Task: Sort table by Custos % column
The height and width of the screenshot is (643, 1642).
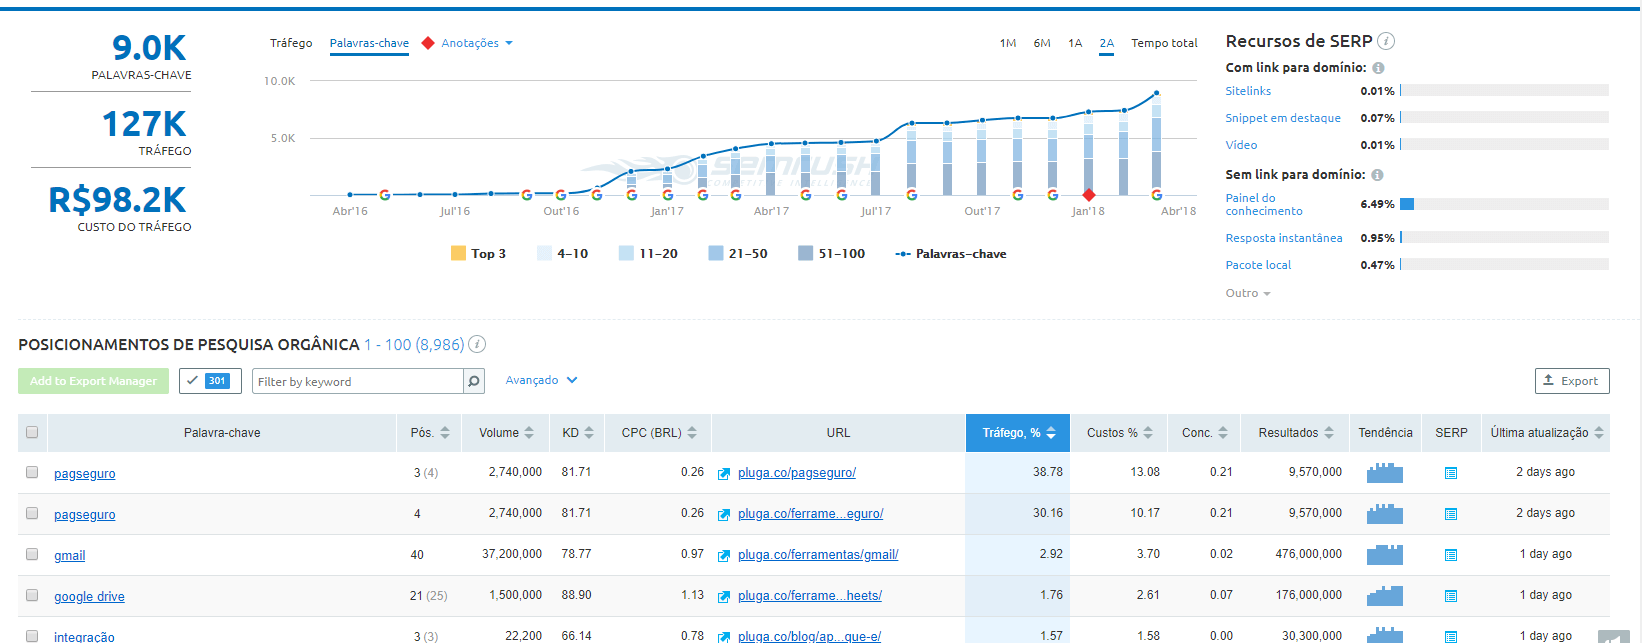Action: pos(1119,433)
